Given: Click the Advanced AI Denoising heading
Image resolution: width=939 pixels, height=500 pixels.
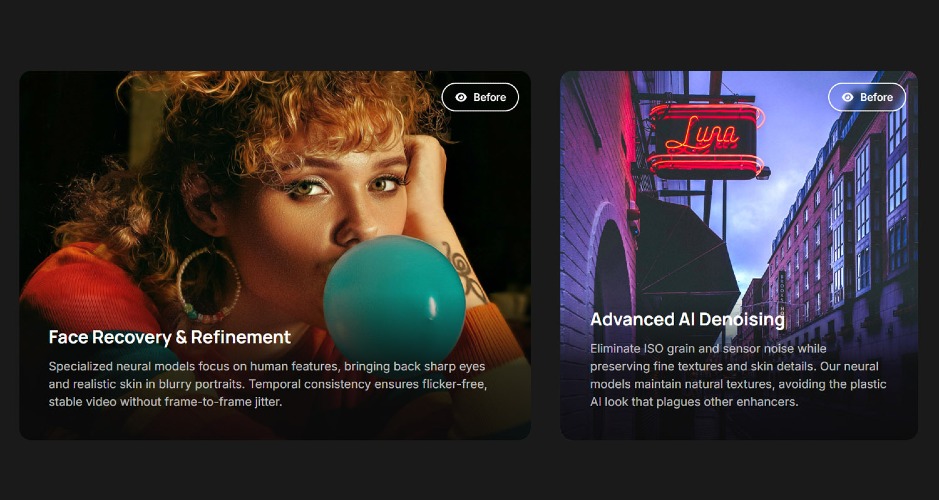Looking at the screenshot, I should tap(687, 319).
